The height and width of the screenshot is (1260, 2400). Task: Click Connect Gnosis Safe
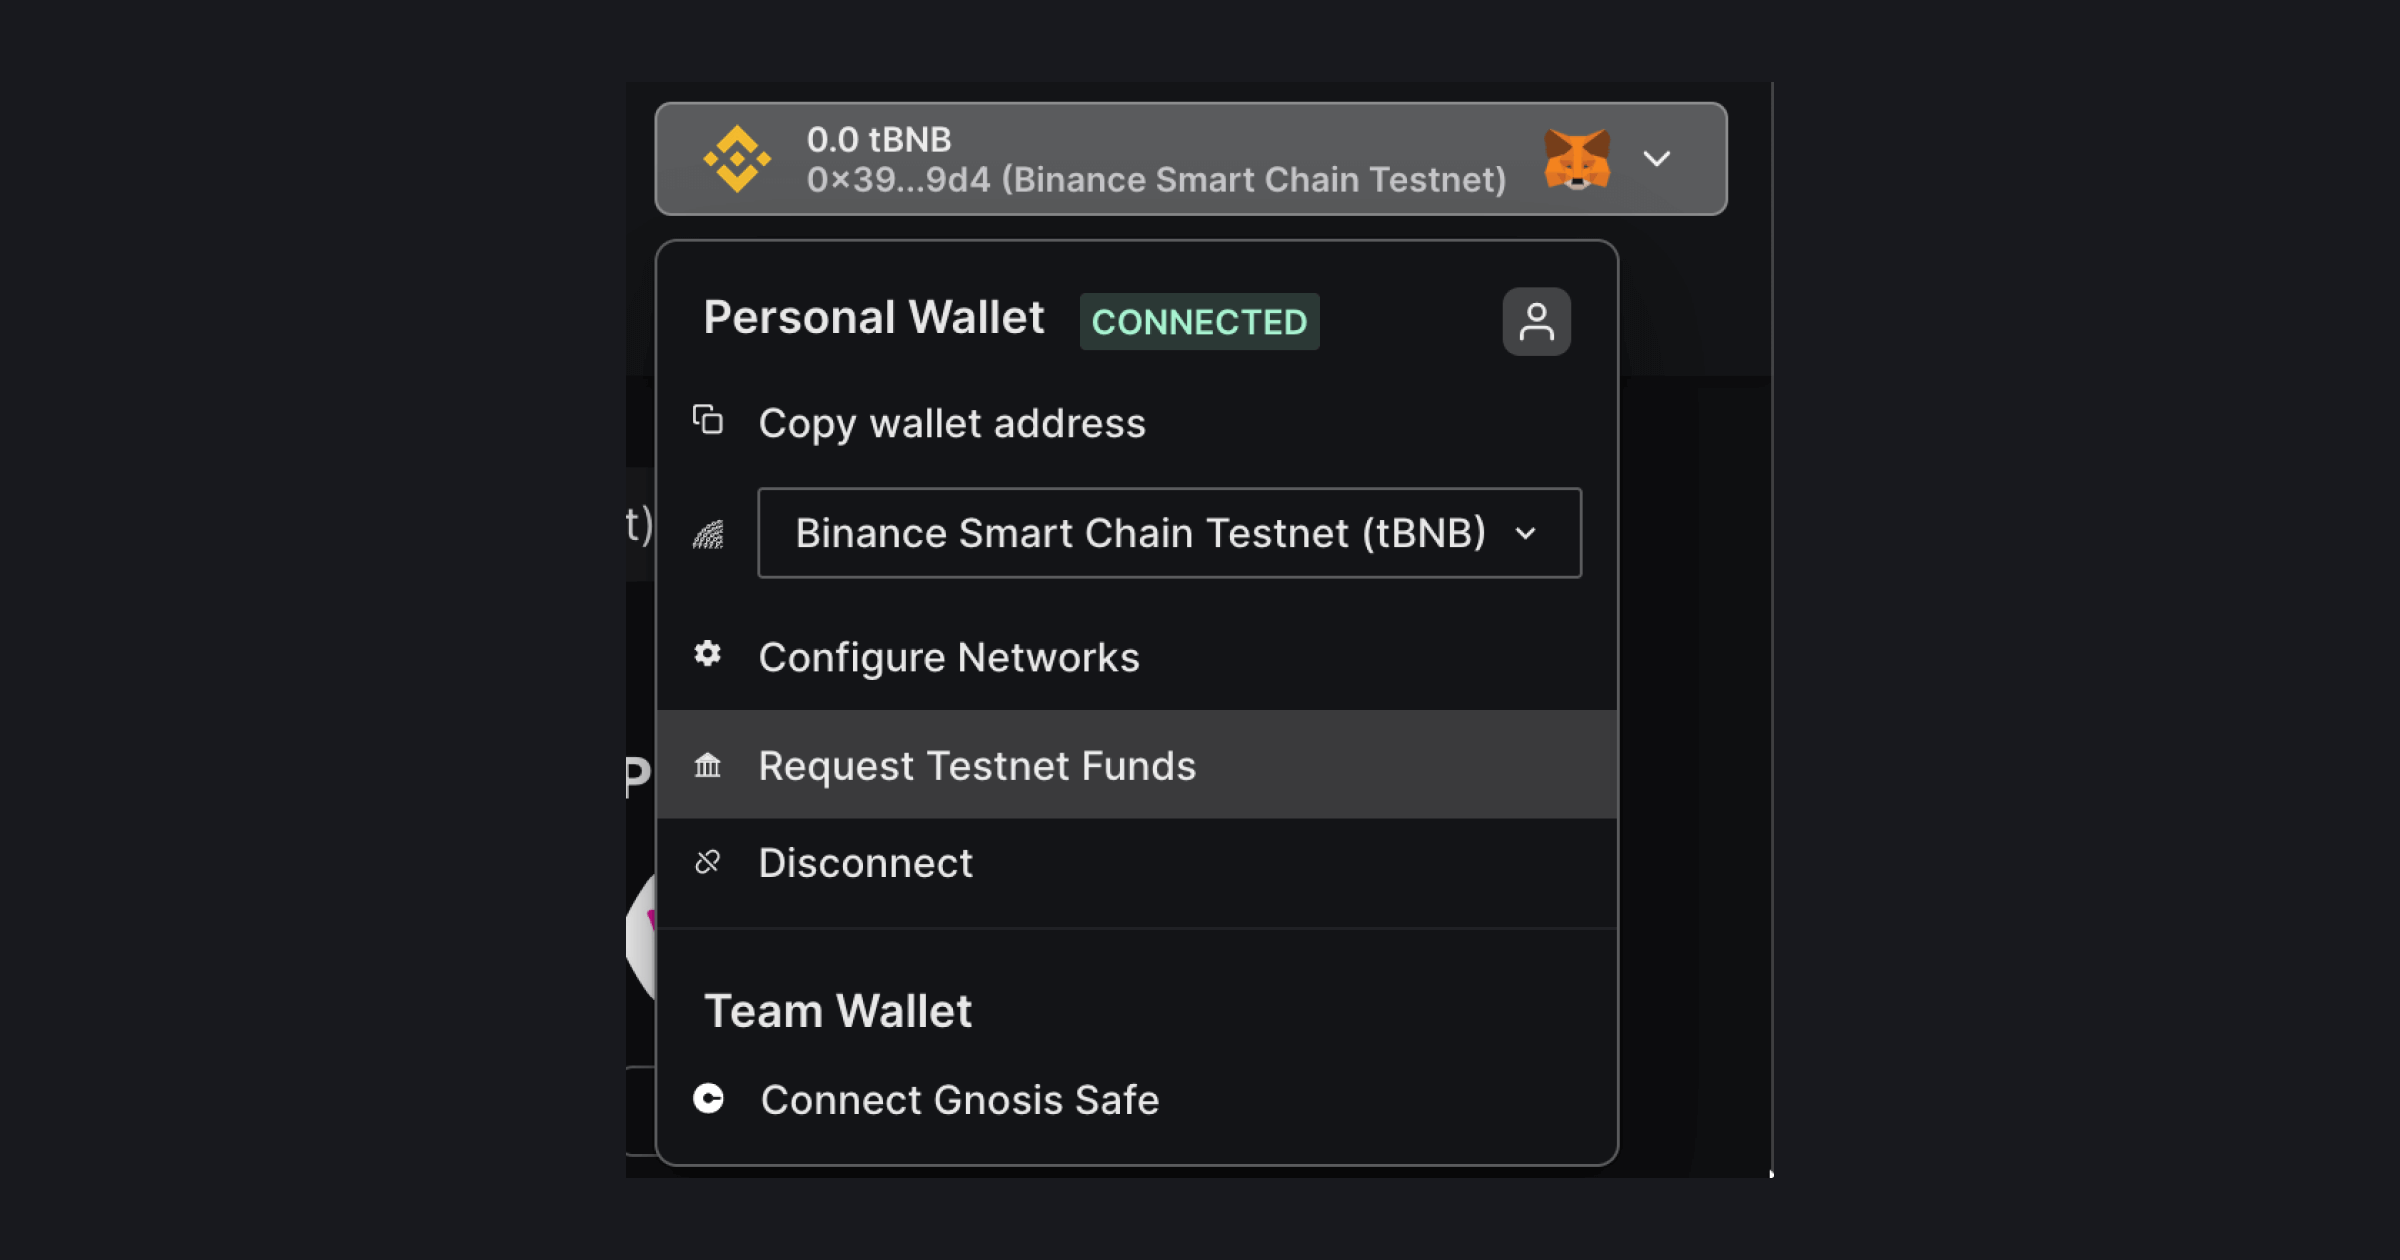(x=959, y=1098)
